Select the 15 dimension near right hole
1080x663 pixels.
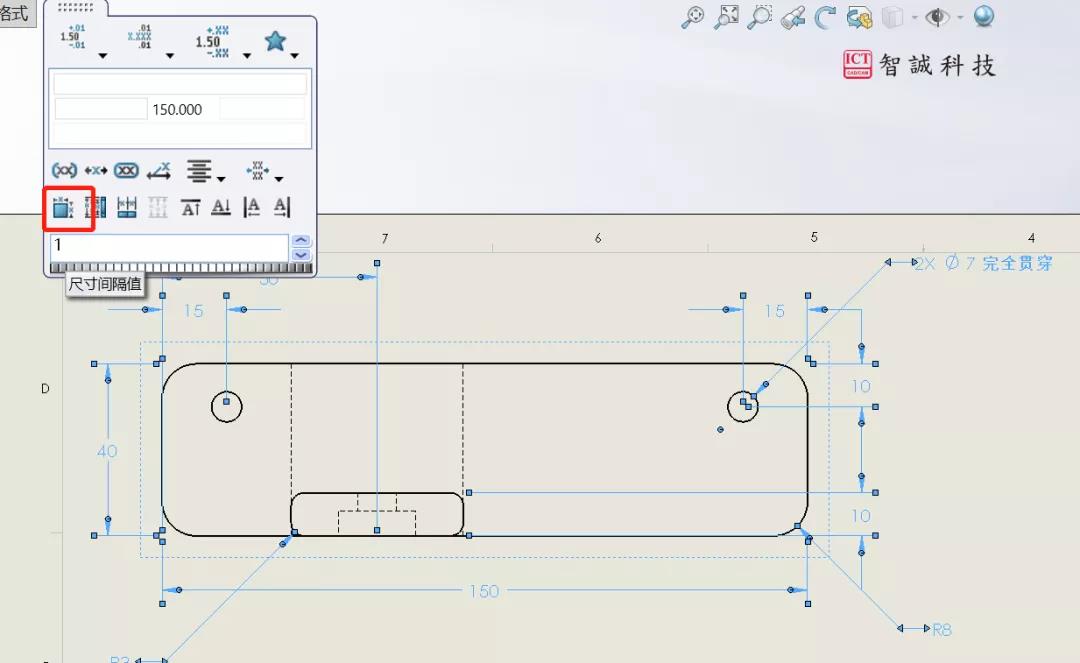click(x=774, y=311)
